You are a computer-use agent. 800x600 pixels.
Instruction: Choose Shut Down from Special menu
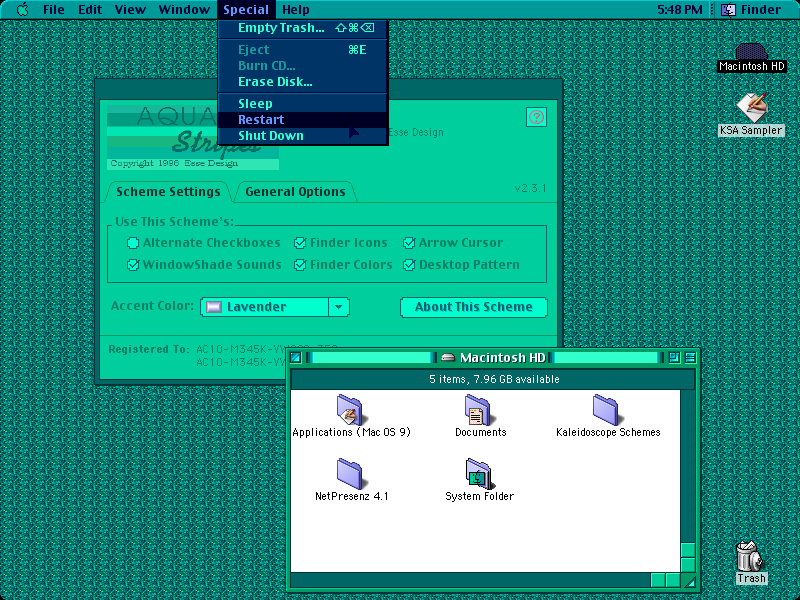[x=303, y=136]
